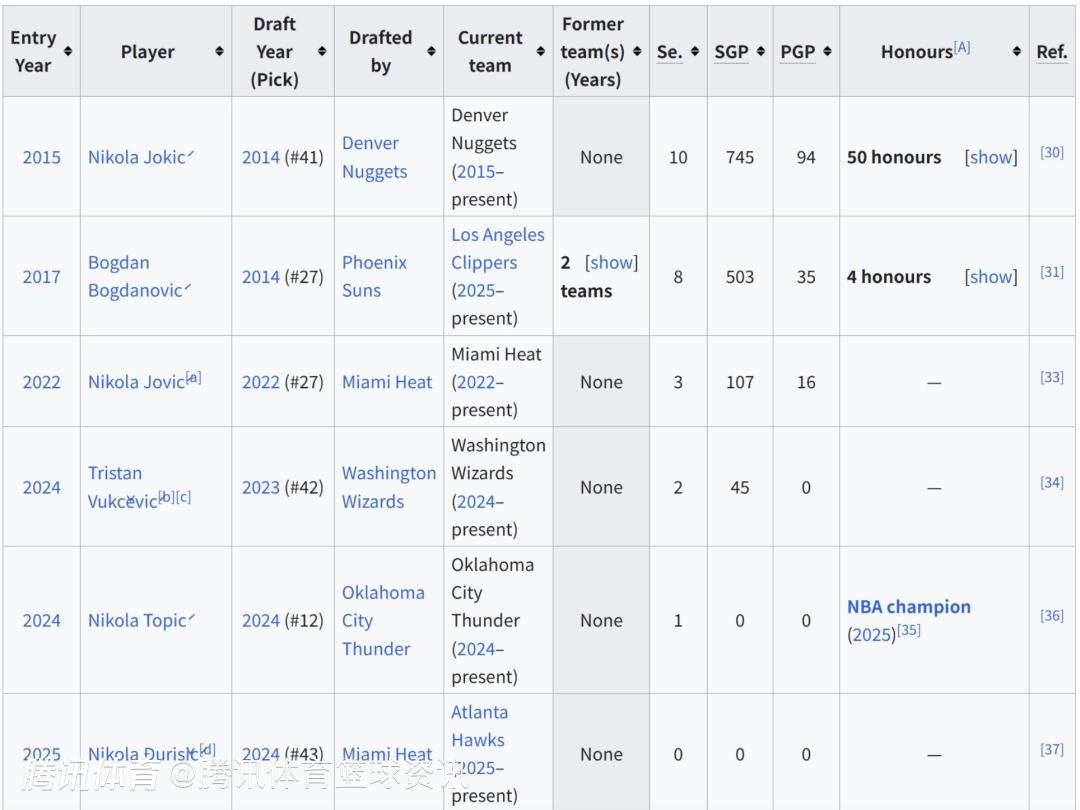Sort by Current team column
This screenshot has height=810, width=1080.
point(541,51)
